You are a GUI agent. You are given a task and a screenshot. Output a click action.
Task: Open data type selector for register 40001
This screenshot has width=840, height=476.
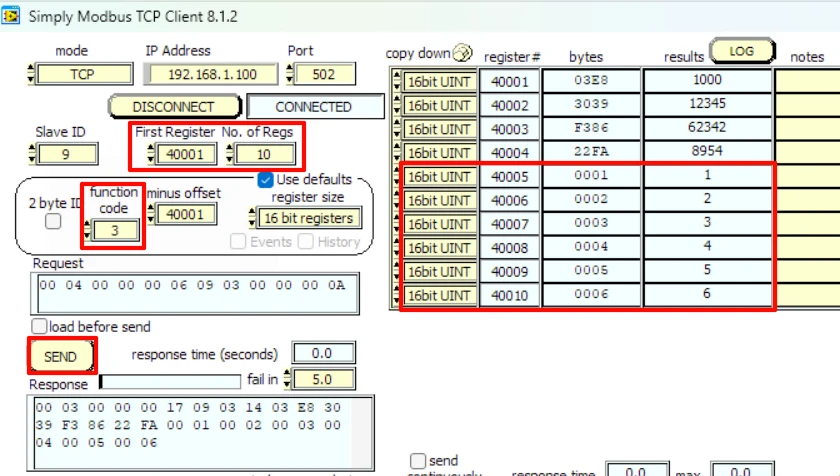tap(439, 81)
